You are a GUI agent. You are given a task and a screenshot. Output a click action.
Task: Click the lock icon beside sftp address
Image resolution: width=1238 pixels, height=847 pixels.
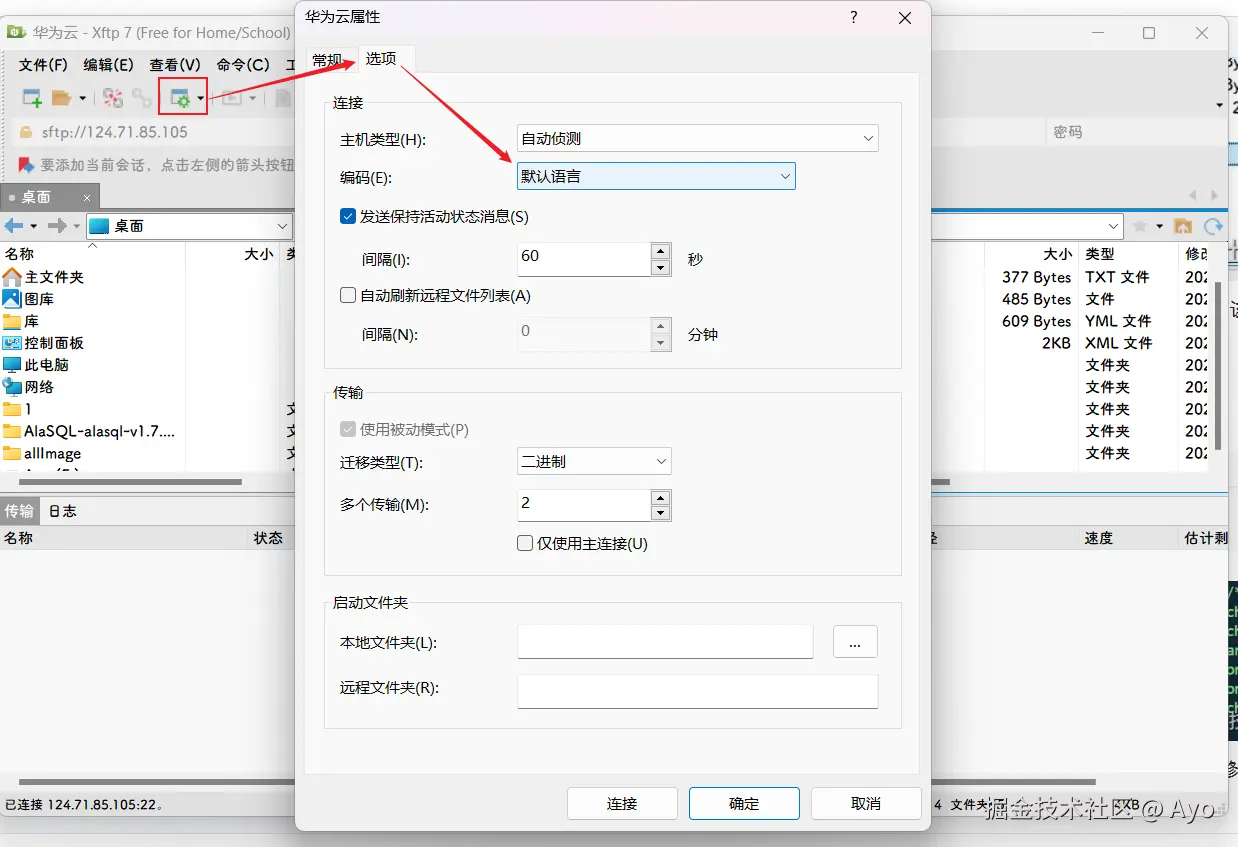[x=26, y=132]
